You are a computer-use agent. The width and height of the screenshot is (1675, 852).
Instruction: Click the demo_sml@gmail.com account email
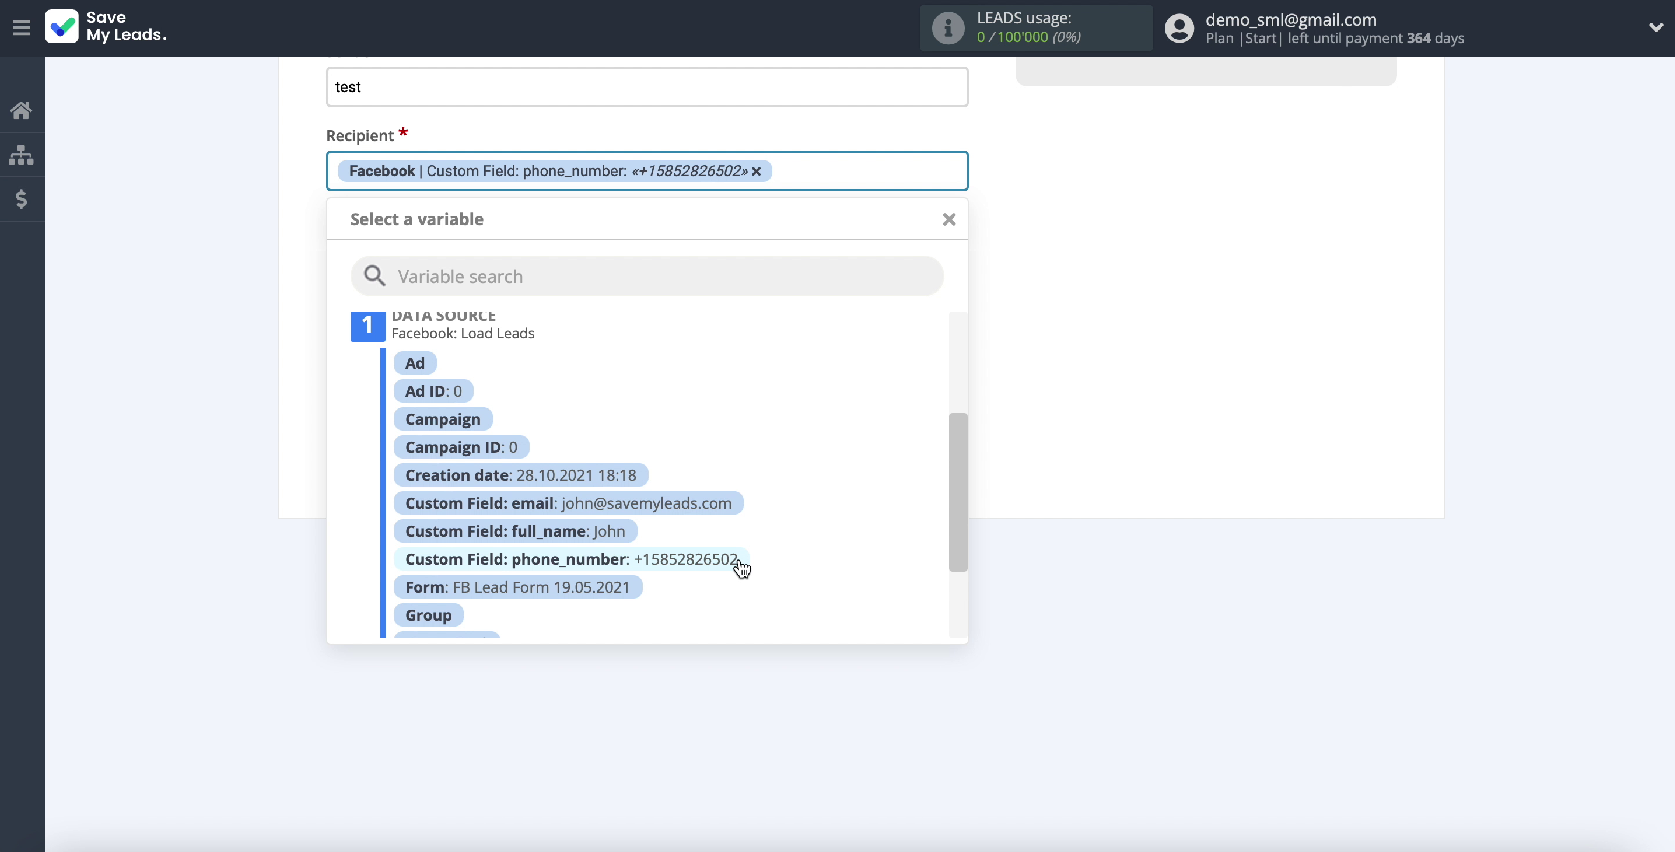(1291, 19)
